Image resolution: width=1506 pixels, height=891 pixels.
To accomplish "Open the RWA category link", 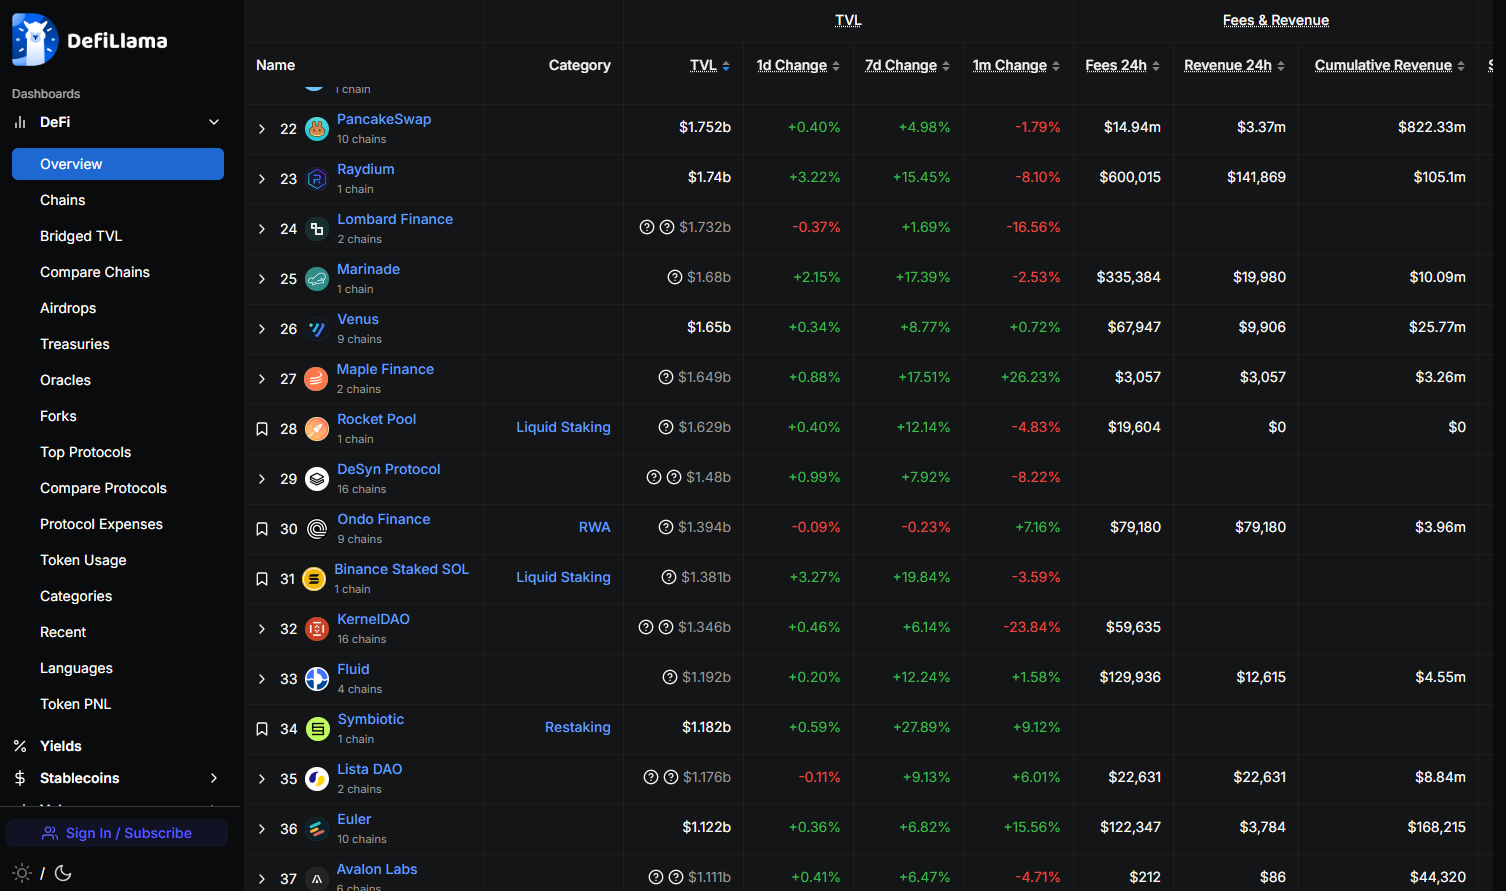I will [594, 527].
